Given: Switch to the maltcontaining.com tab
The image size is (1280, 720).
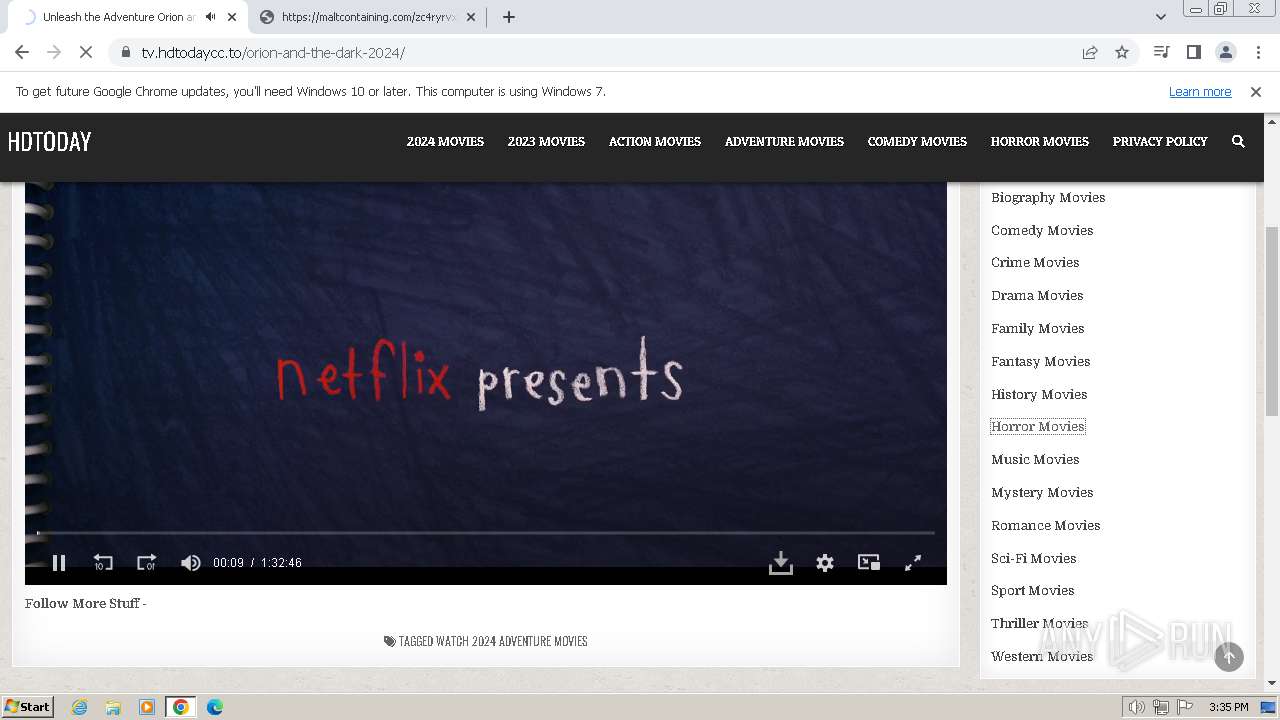Looking at the screenshot, I should (x=368, y=17).
